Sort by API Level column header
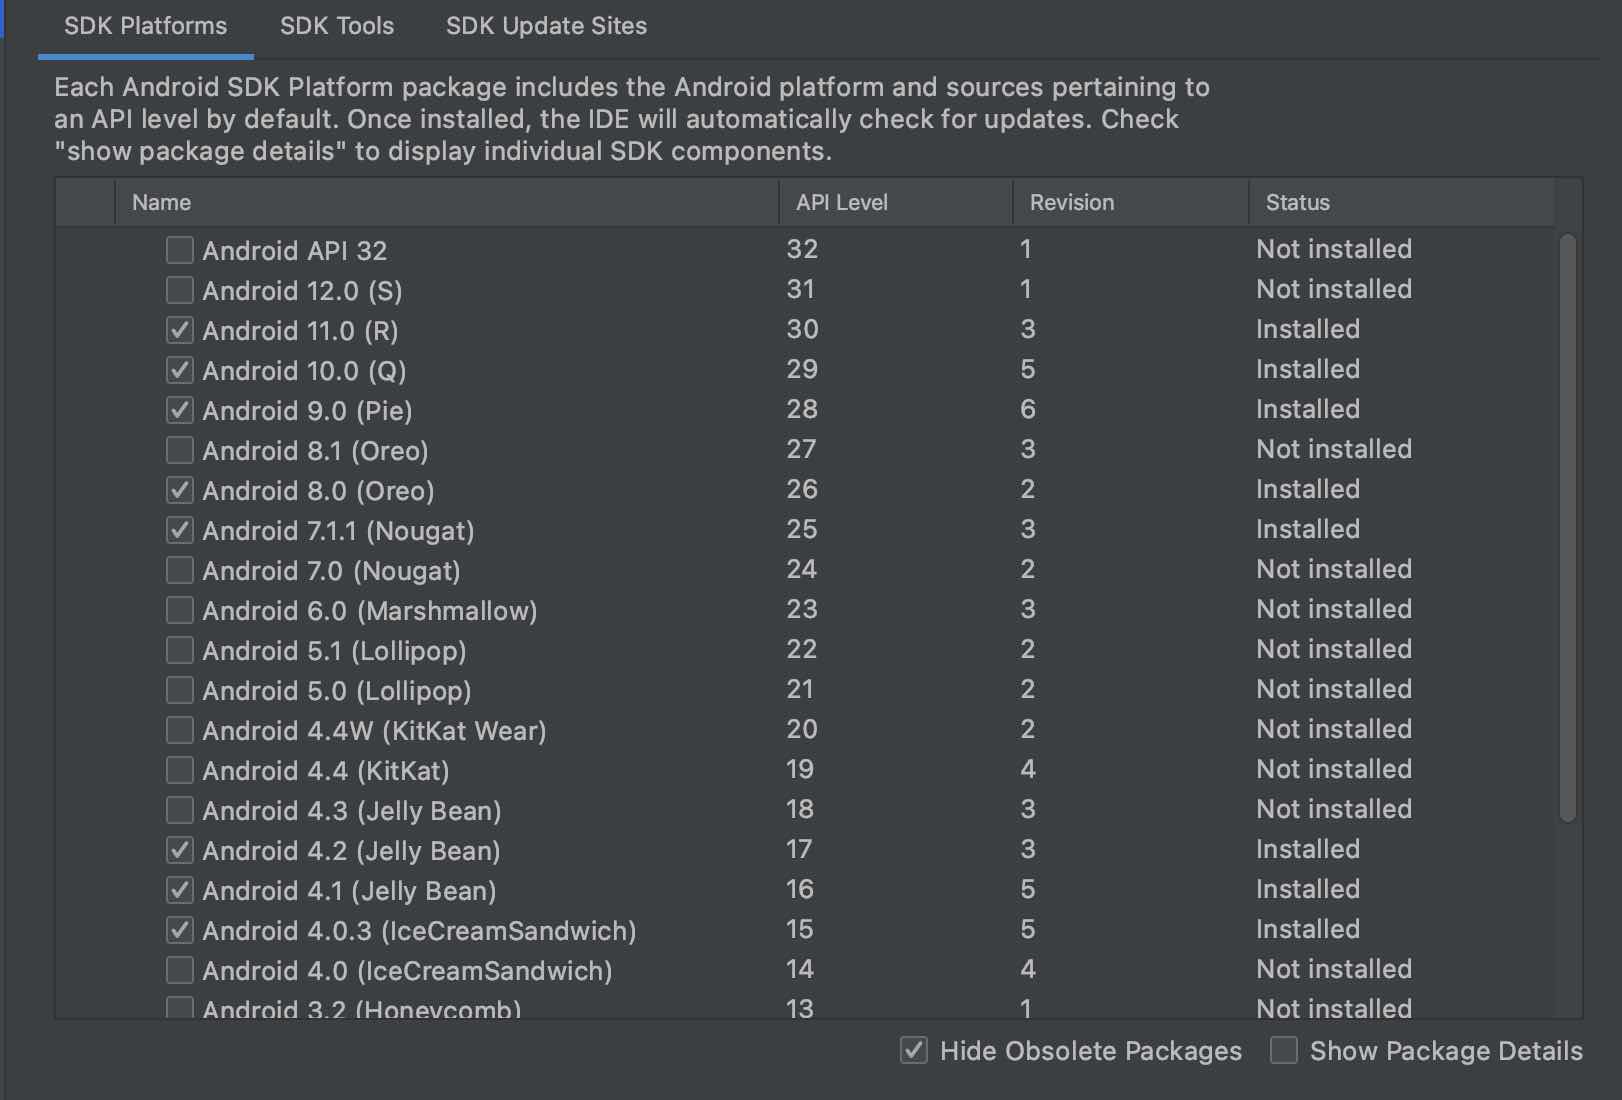 click(x=842, y=202)
